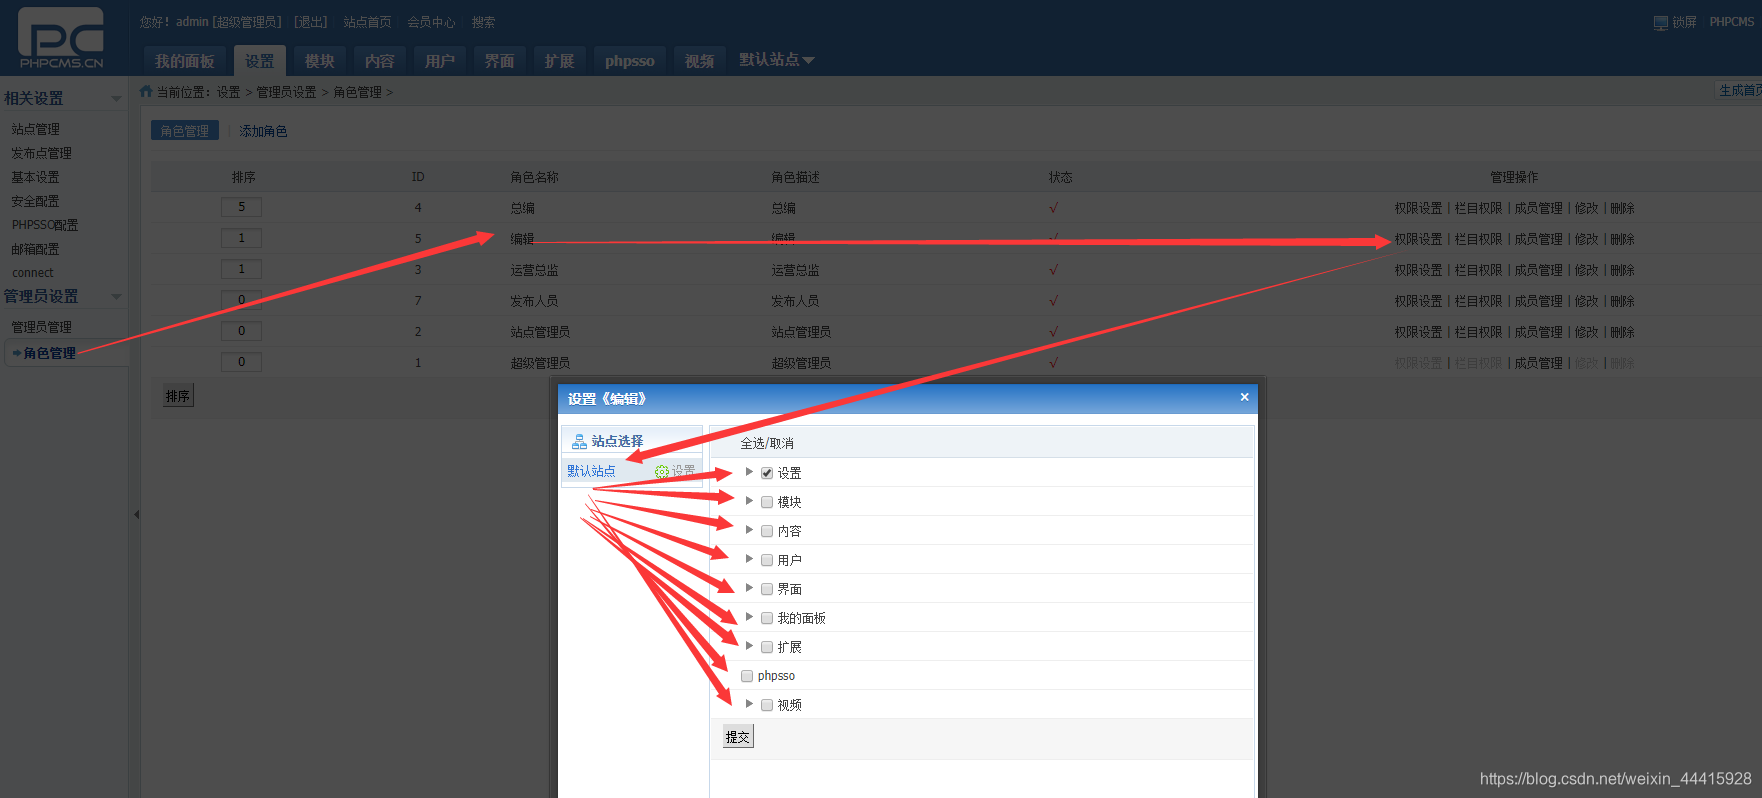Toggle the 设置 checkbox in the dialog

pos(767,473)
